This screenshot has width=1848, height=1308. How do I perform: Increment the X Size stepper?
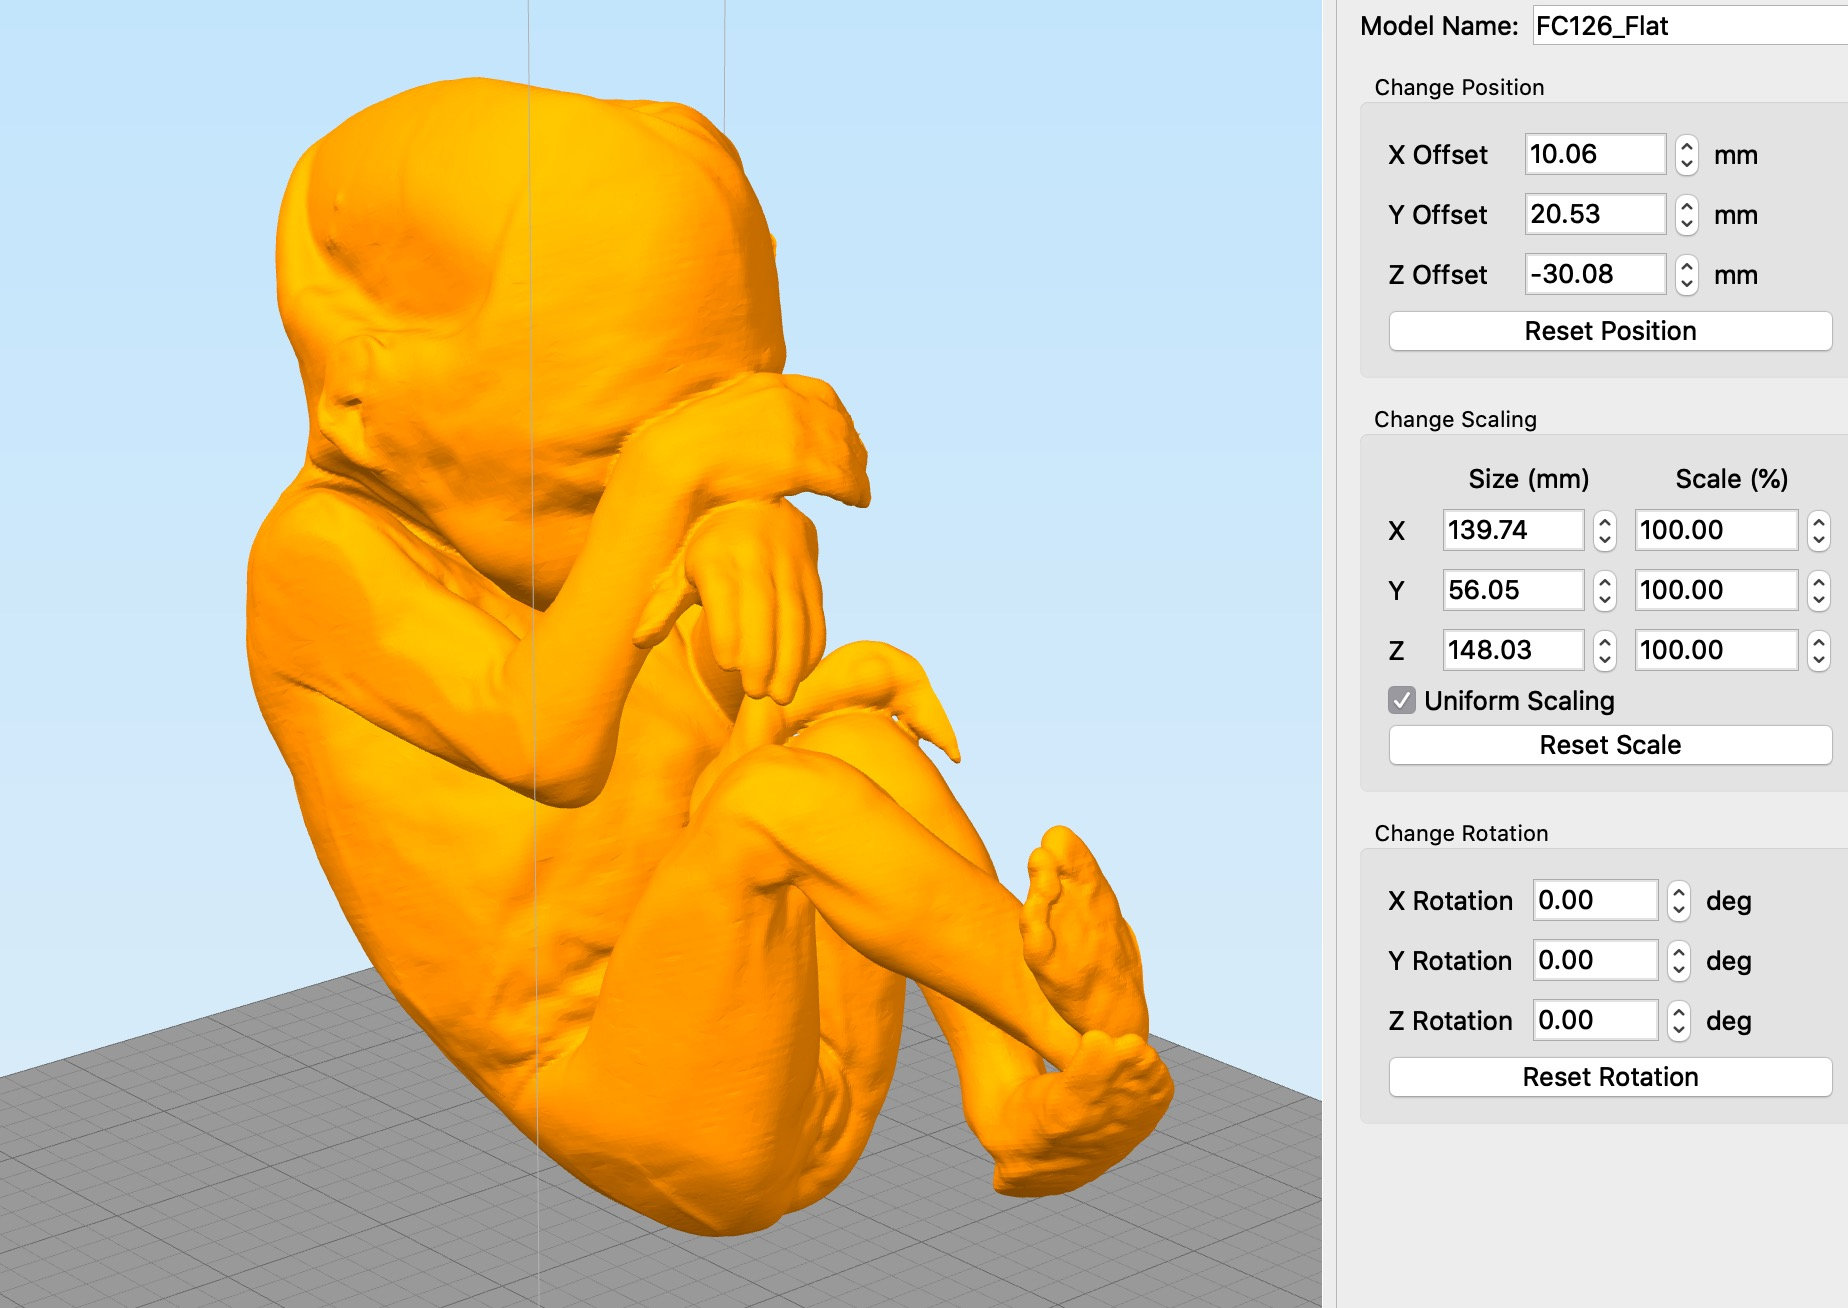pos(1604,523)
